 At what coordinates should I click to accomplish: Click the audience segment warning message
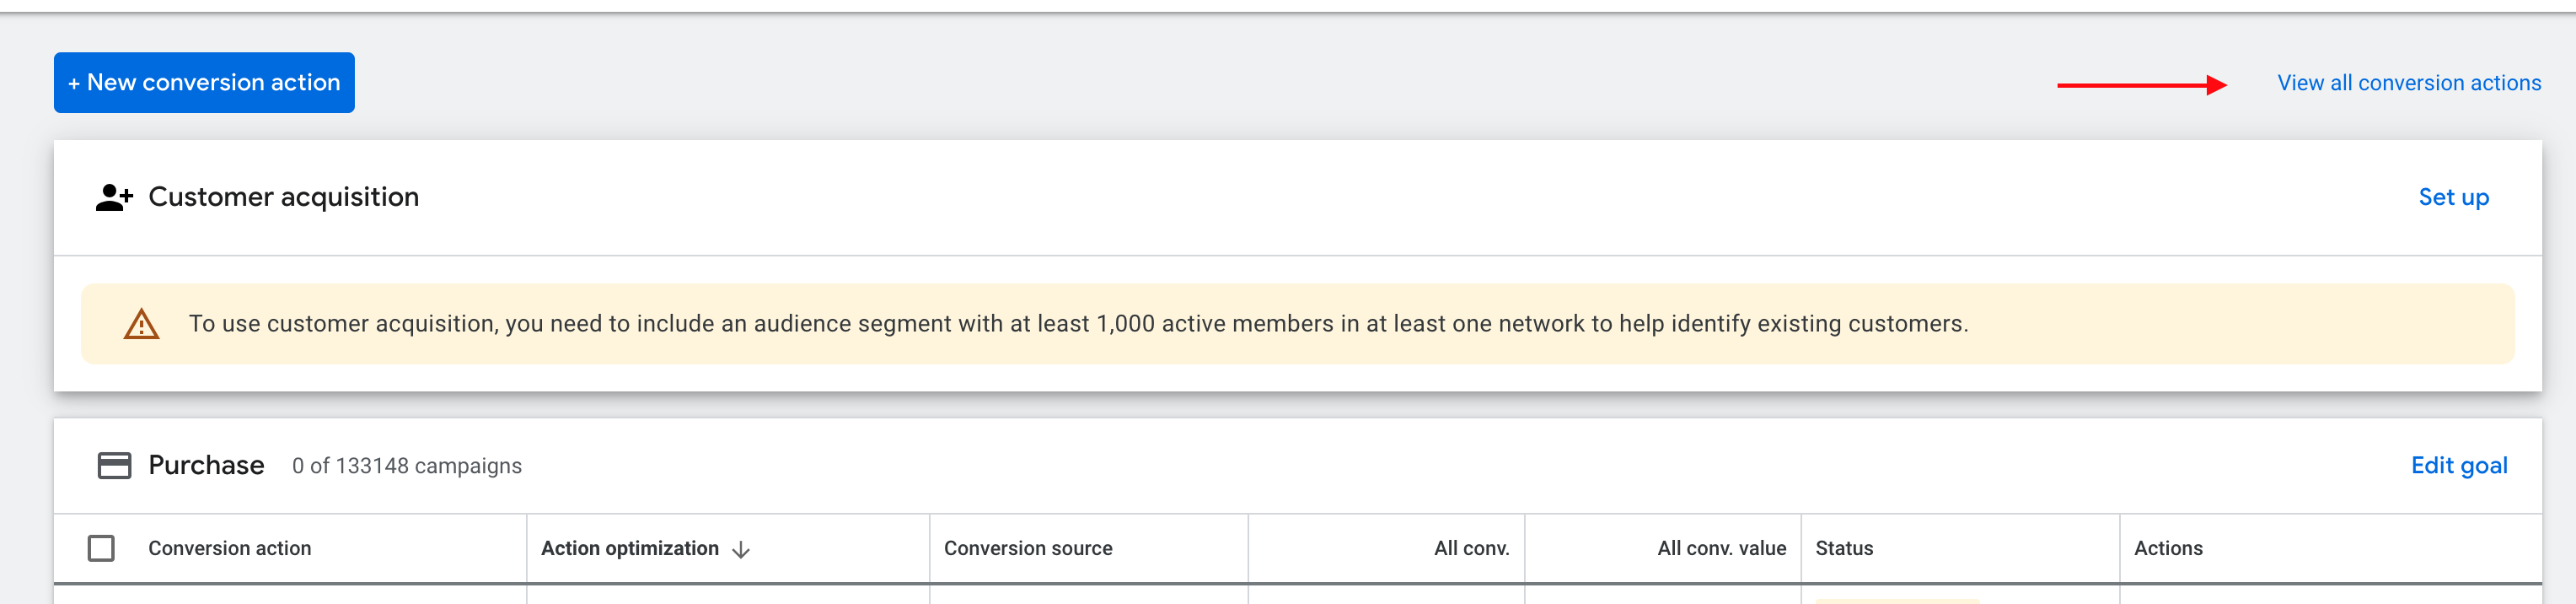[x=1077, y=324]
